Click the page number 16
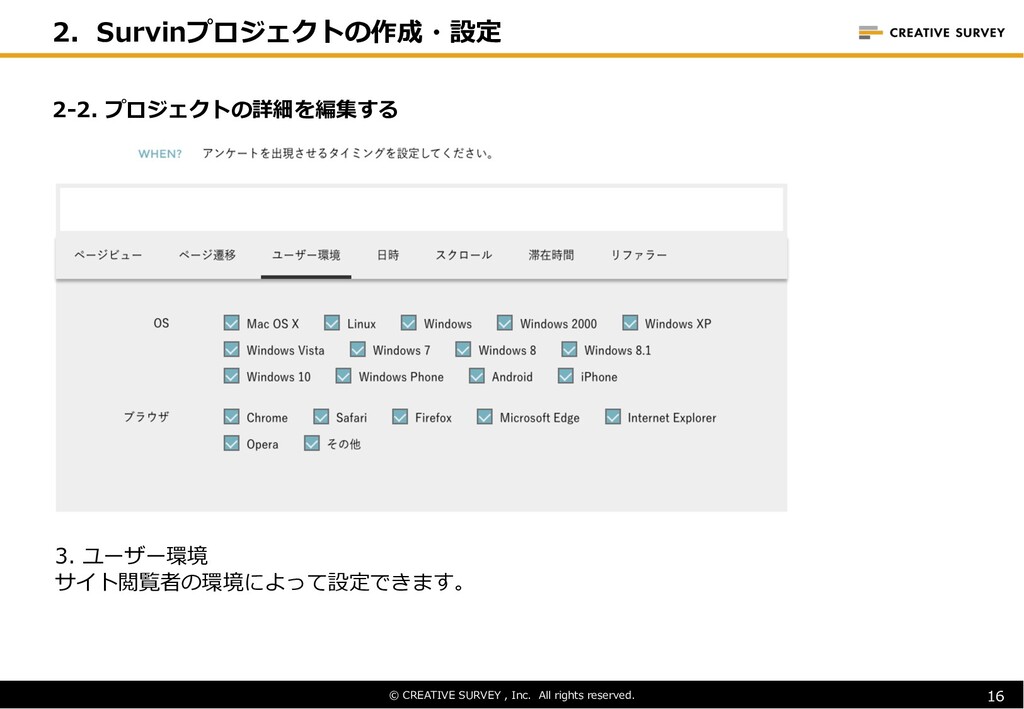The image size is (1024, 709). tap(995, 696)
